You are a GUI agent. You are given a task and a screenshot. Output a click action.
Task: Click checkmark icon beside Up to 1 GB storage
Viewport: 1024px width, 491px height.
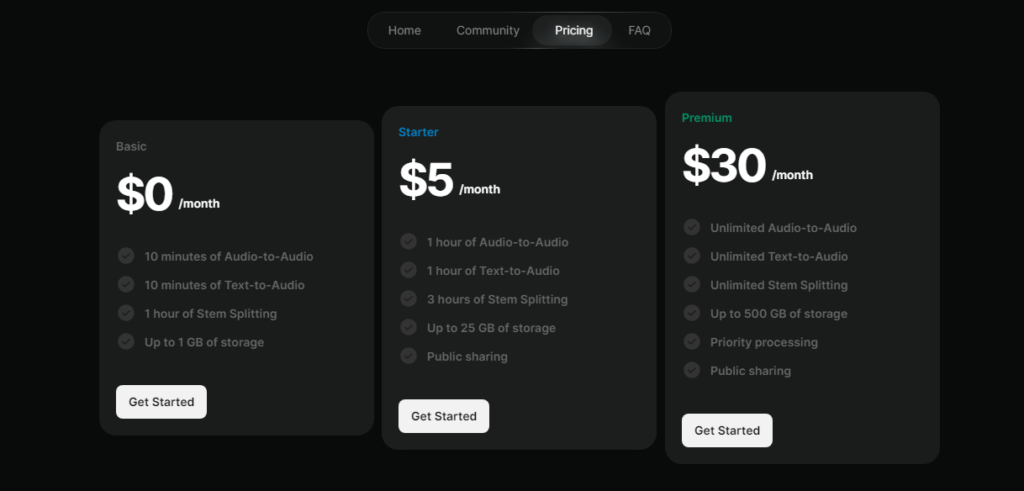click(126, 342)
